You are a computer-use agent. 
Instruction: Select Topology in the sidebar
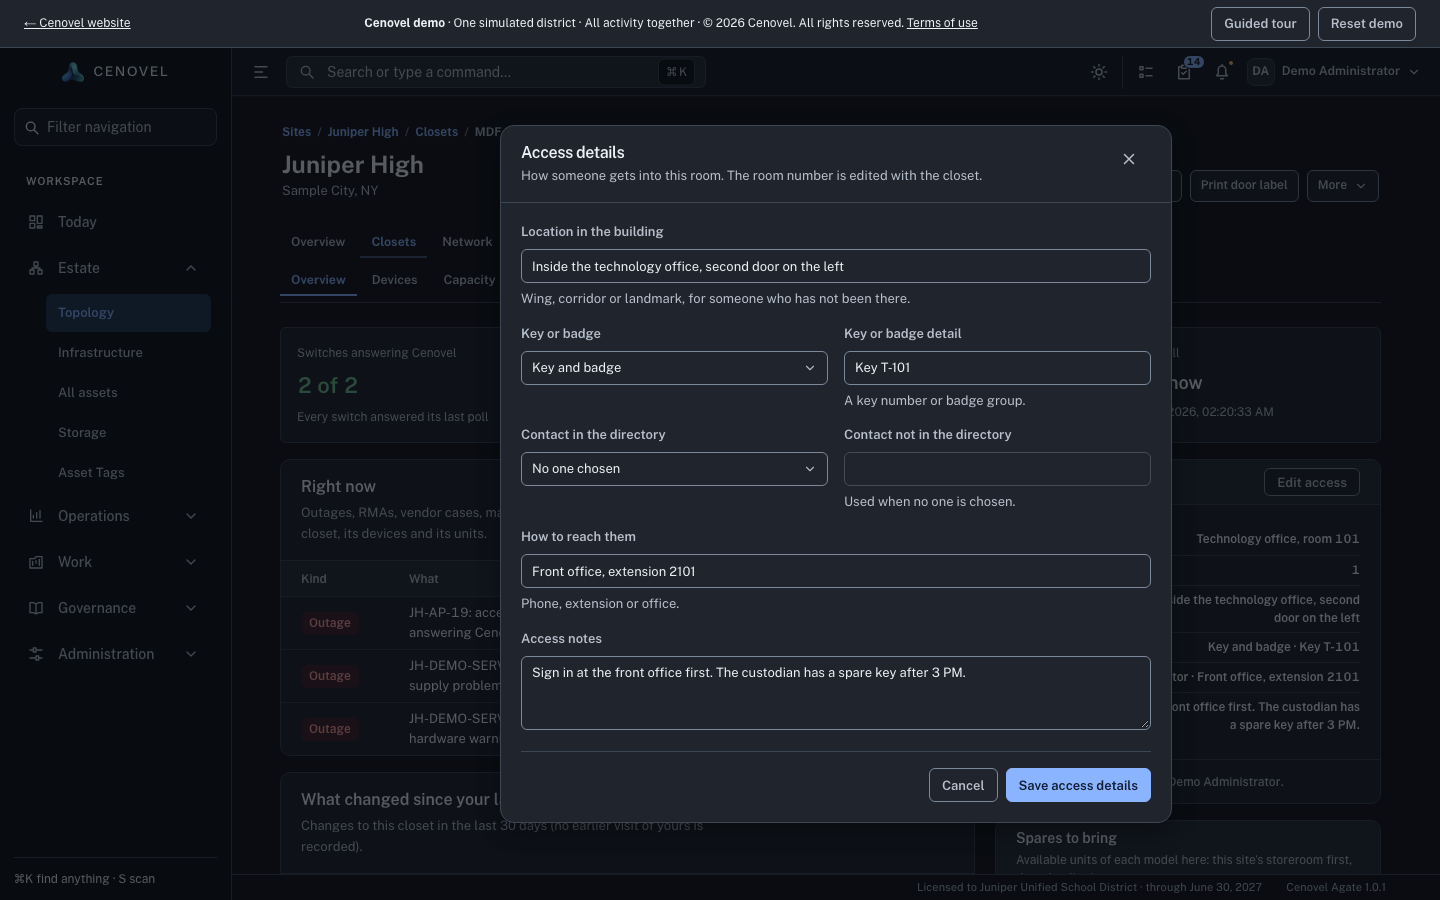pyautogui.click(x=128, y=313)
